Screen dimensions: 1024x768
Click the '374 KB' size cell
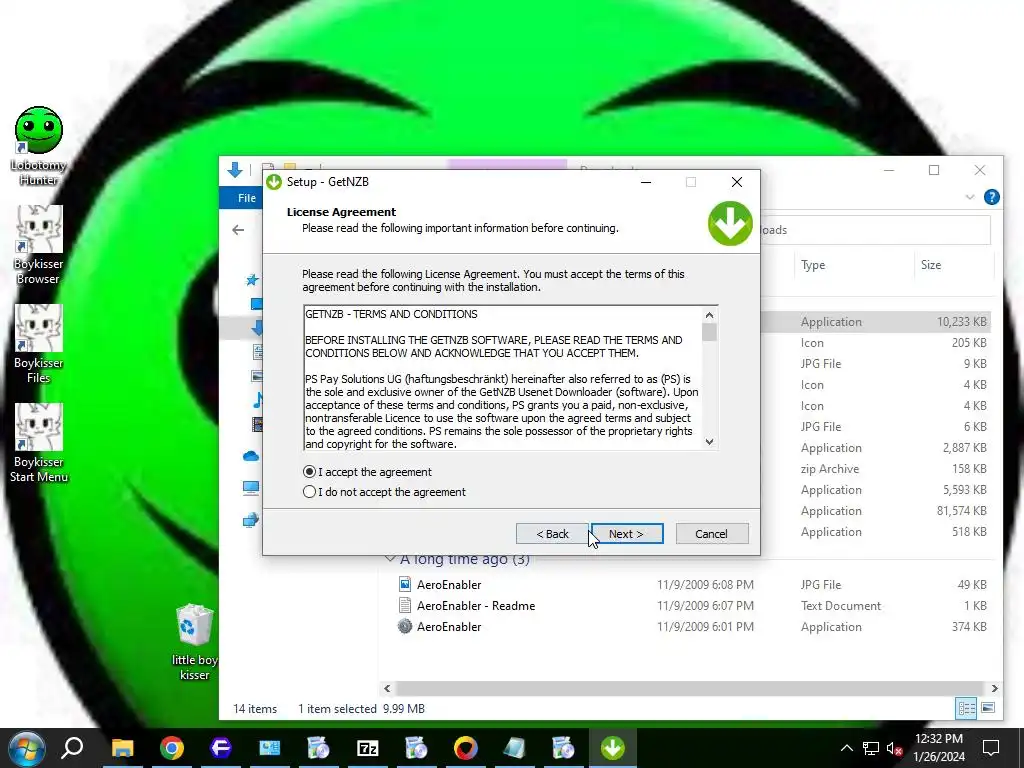coord(969,626)
